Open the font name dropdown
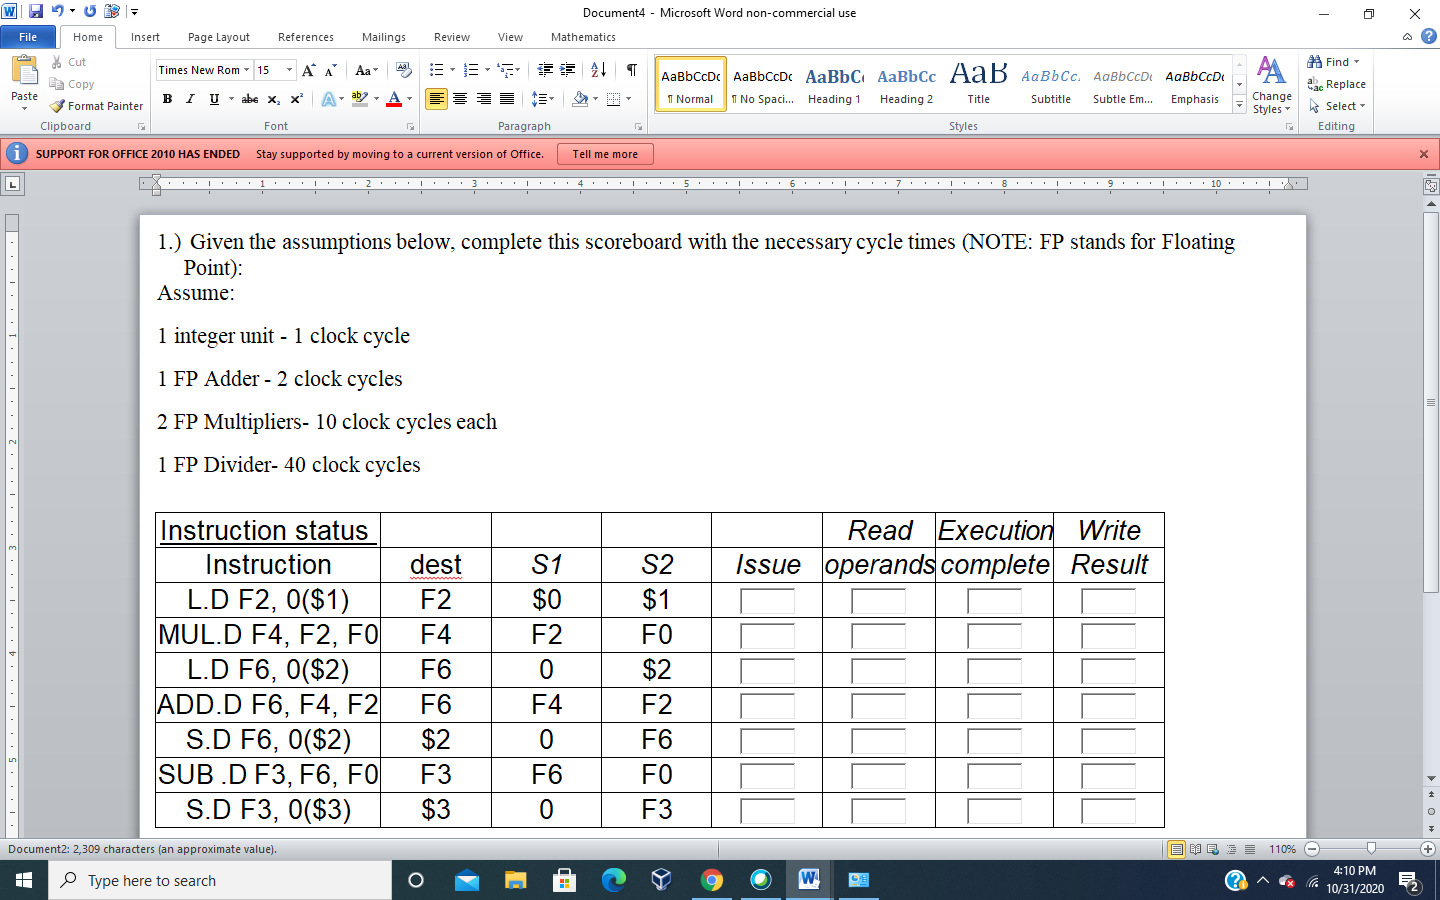Viewport: 1440px width, 900px height. 247,70
